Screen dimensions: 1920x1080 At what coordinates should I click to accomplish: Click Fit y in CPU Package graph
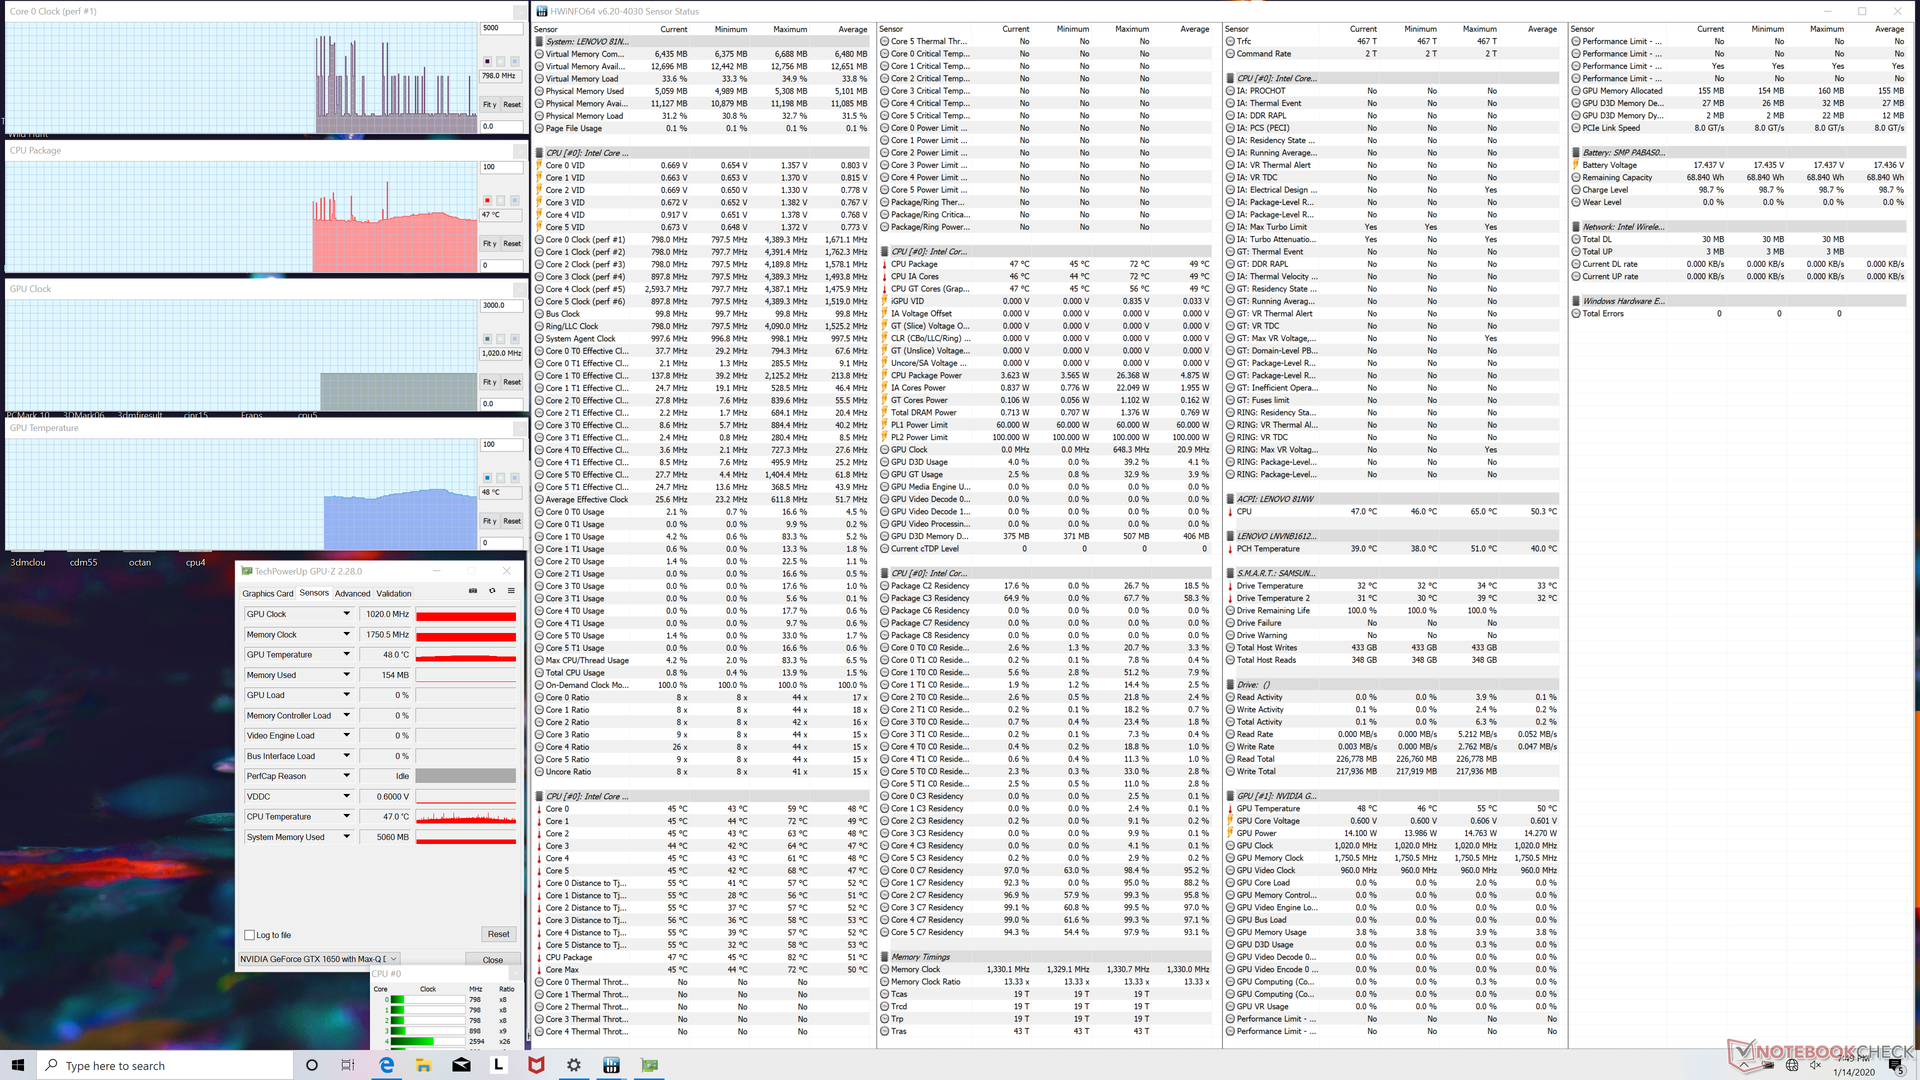tap(490, 243)
